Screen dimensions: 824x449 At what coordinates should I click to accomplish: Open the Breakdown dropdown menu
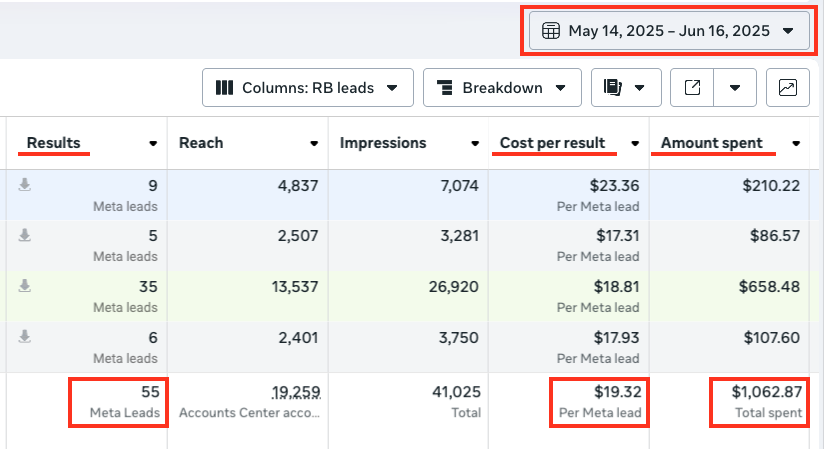click(x=501, y=88)
